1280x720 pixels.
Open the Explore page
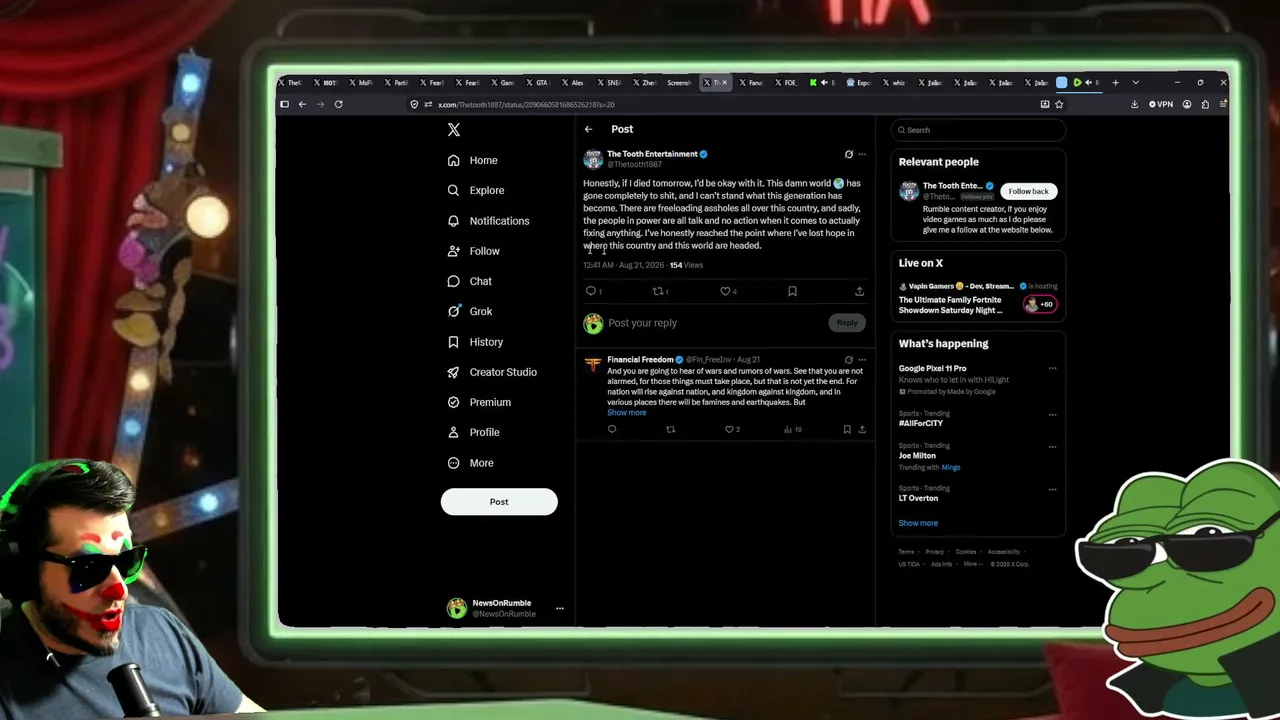click(476, 190)
